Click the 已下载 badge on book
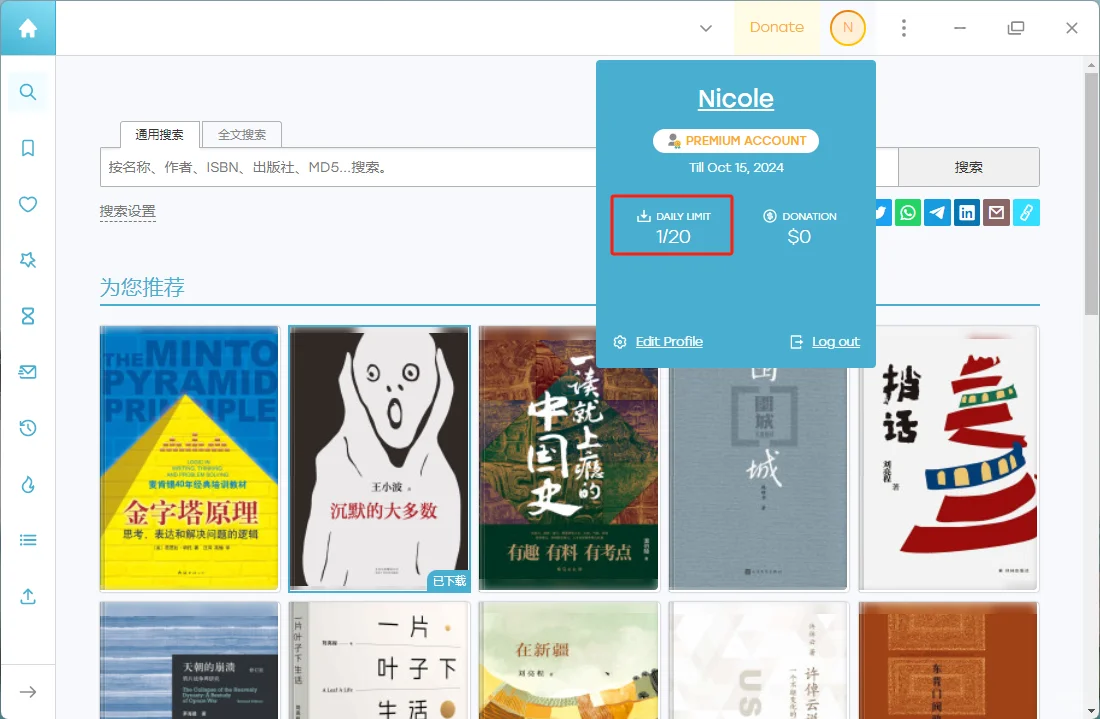1100x719 pixels. 449,581
